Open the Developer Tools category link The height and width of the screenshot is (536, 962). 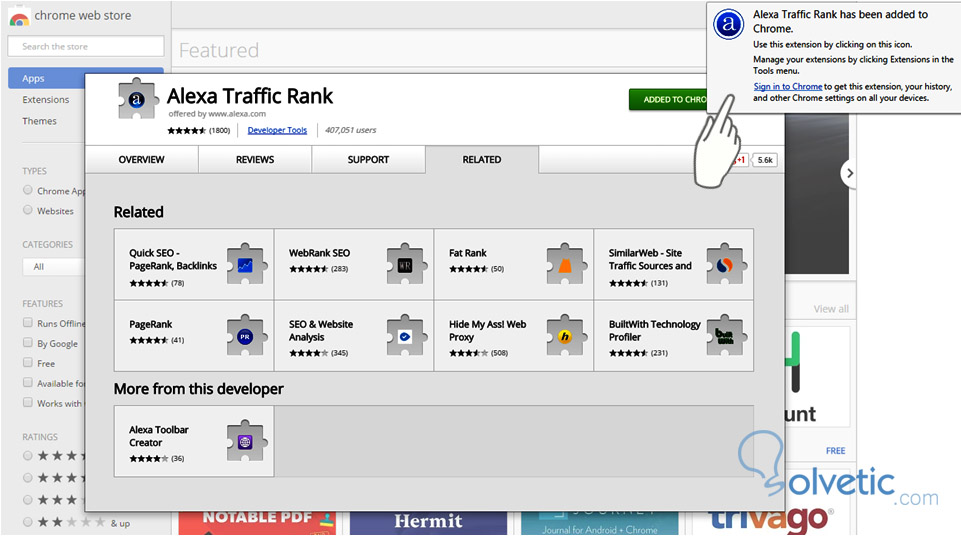[277, 130]
